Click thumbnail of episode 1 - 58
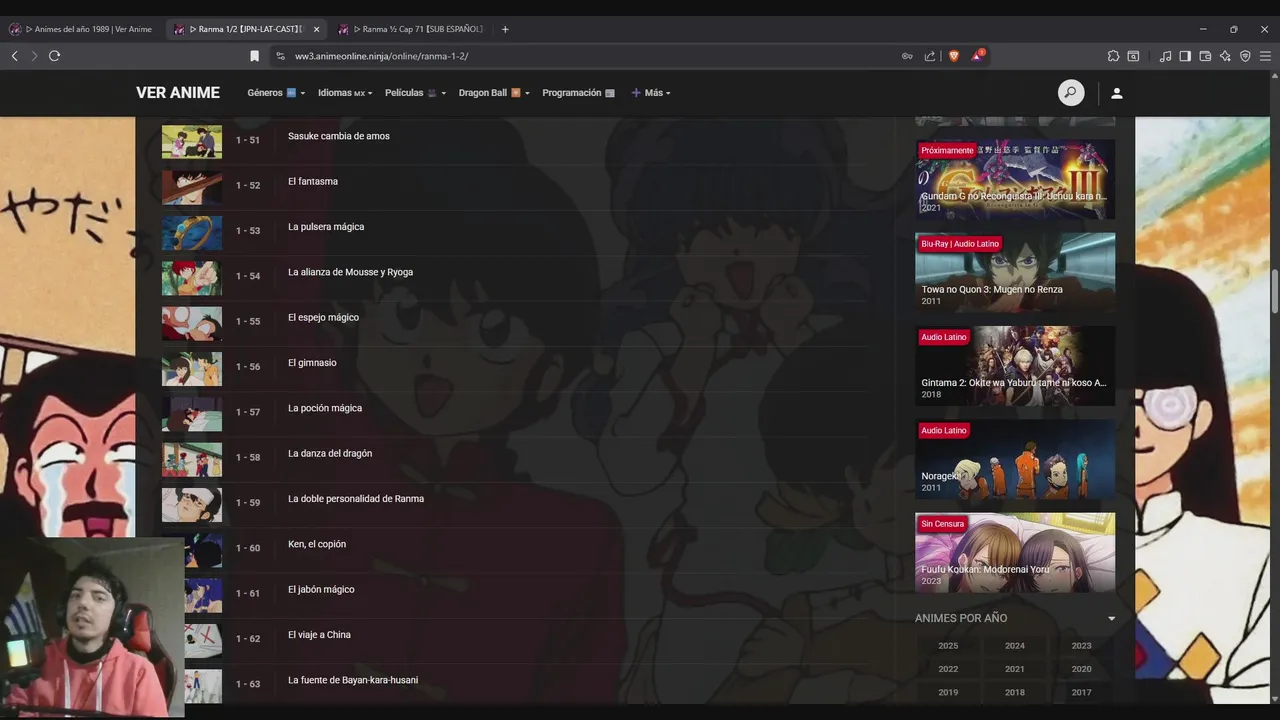This screenshot has width=1280, height=720. coord(192,459)
